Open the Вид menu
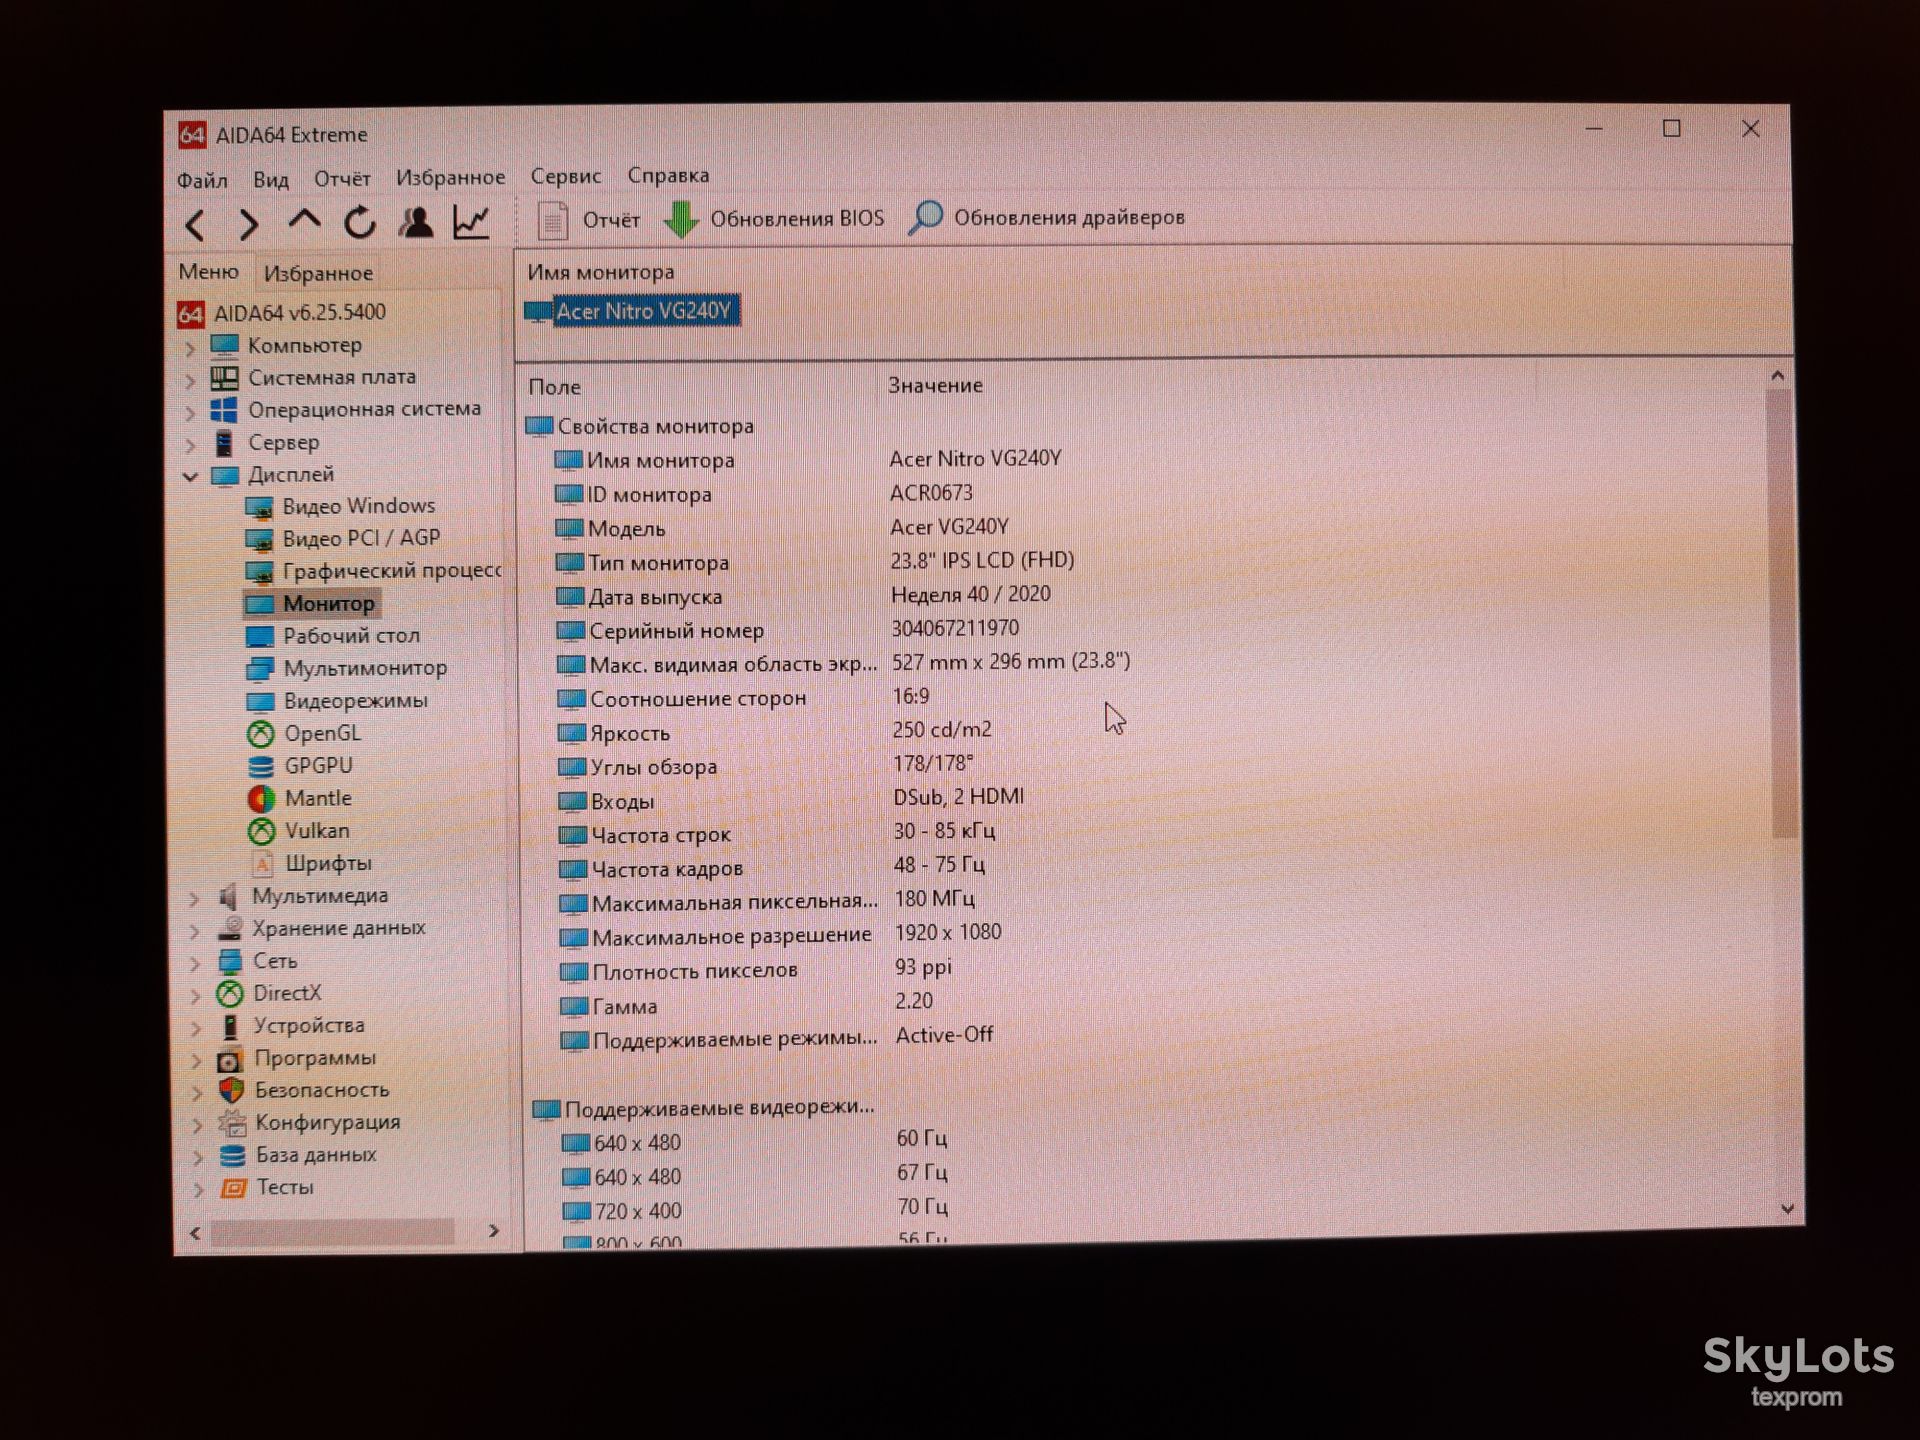This screenshot has height=1440, width=1920. pyautogui.click(x=270, y=179)
